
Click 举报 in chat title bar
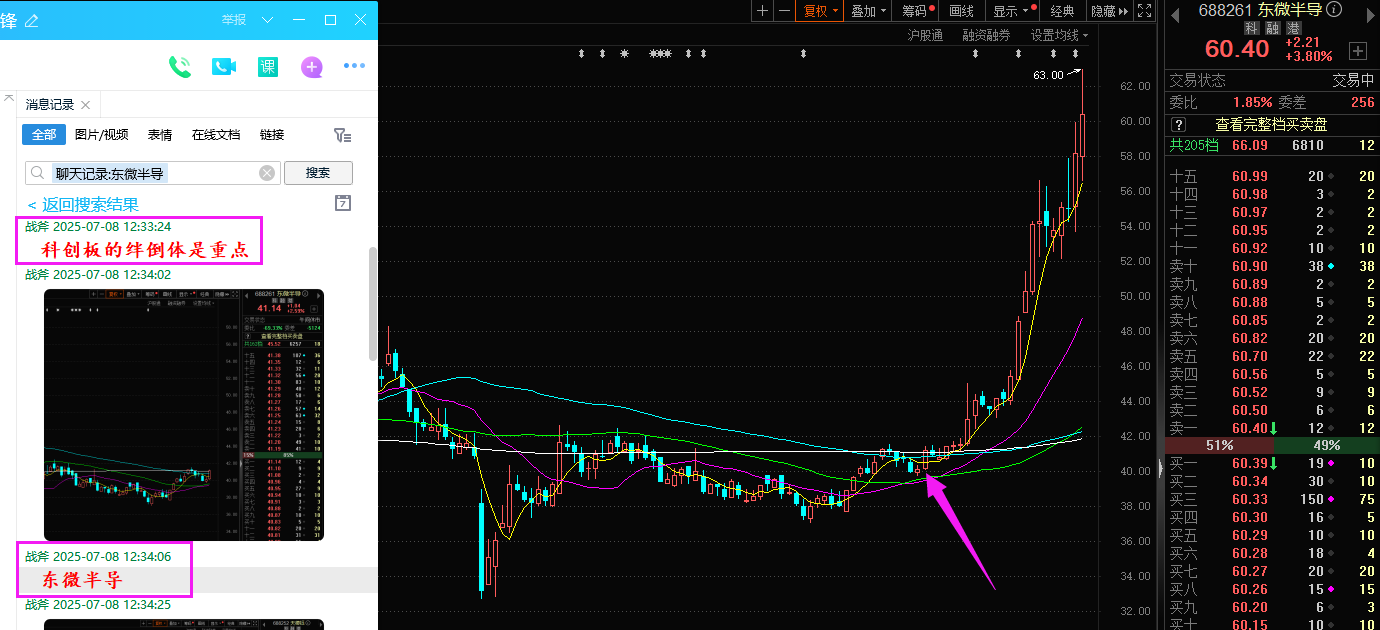(x=234, y=20)
